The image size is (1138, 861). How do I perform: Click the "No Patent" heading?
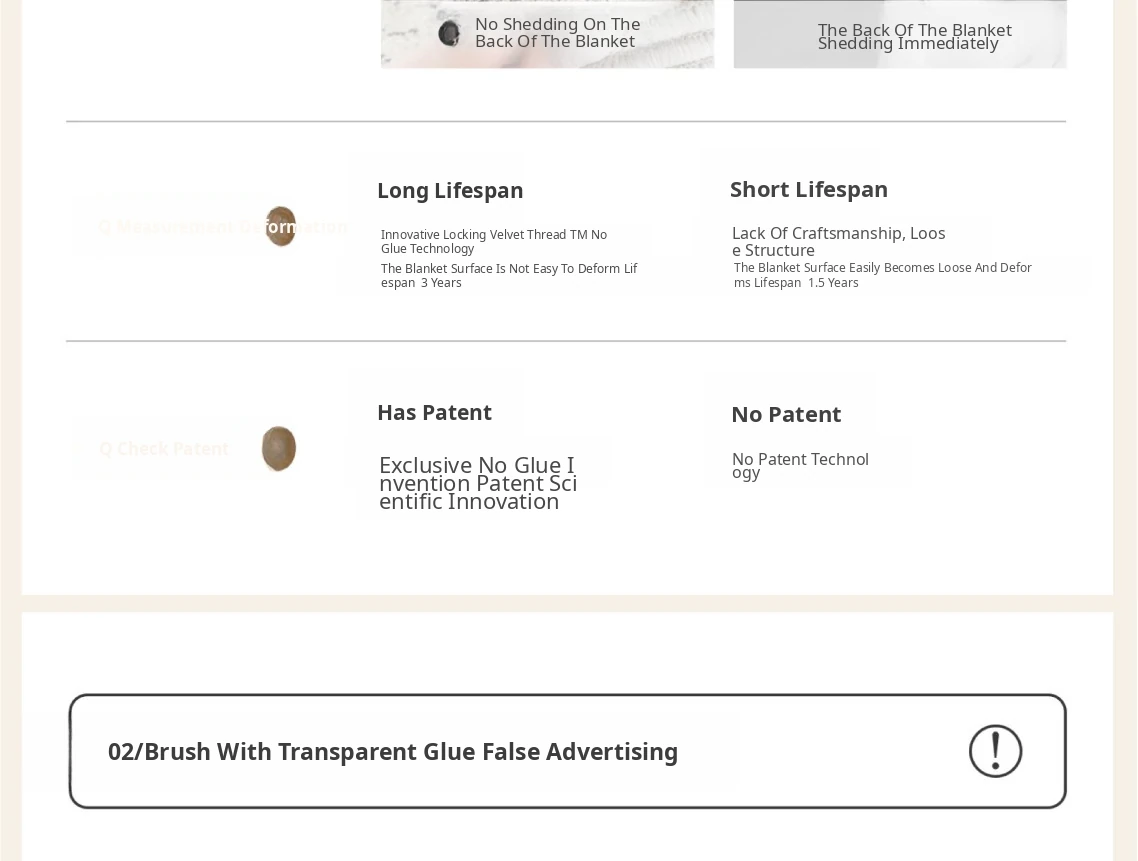click(x=786, y=414)
